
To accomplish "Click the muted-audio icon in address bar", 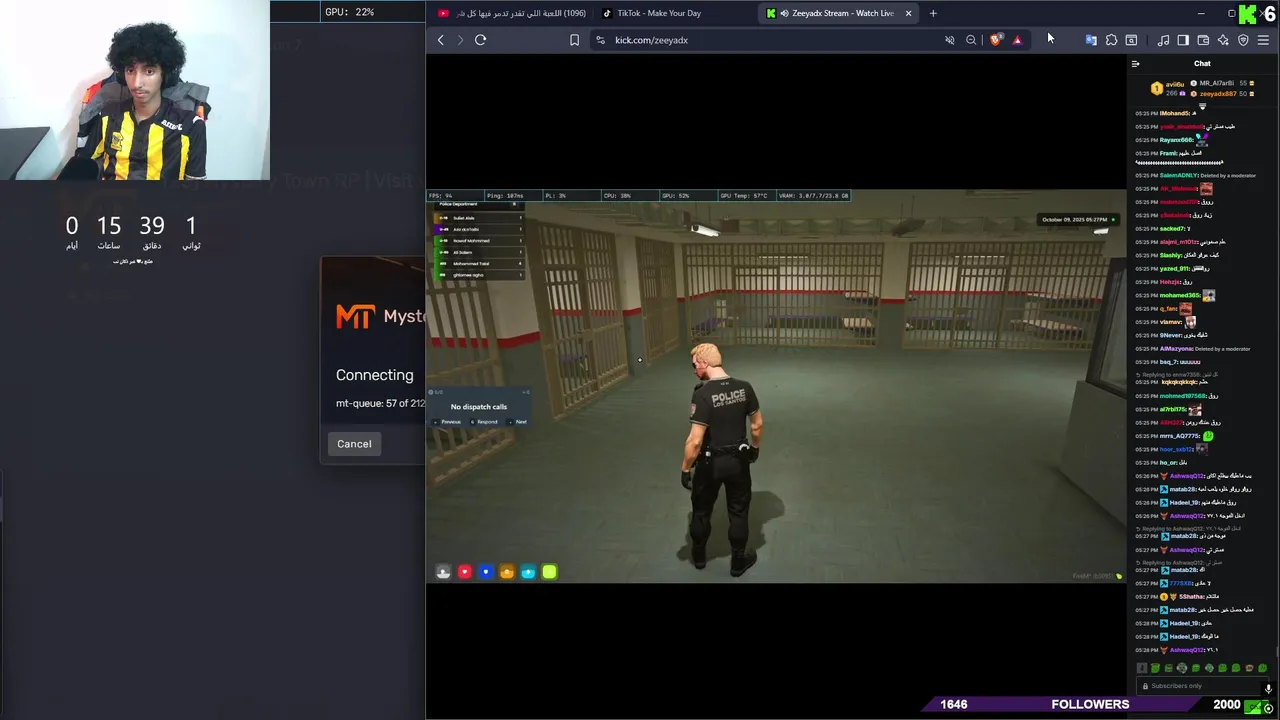I will click(950, 40).
